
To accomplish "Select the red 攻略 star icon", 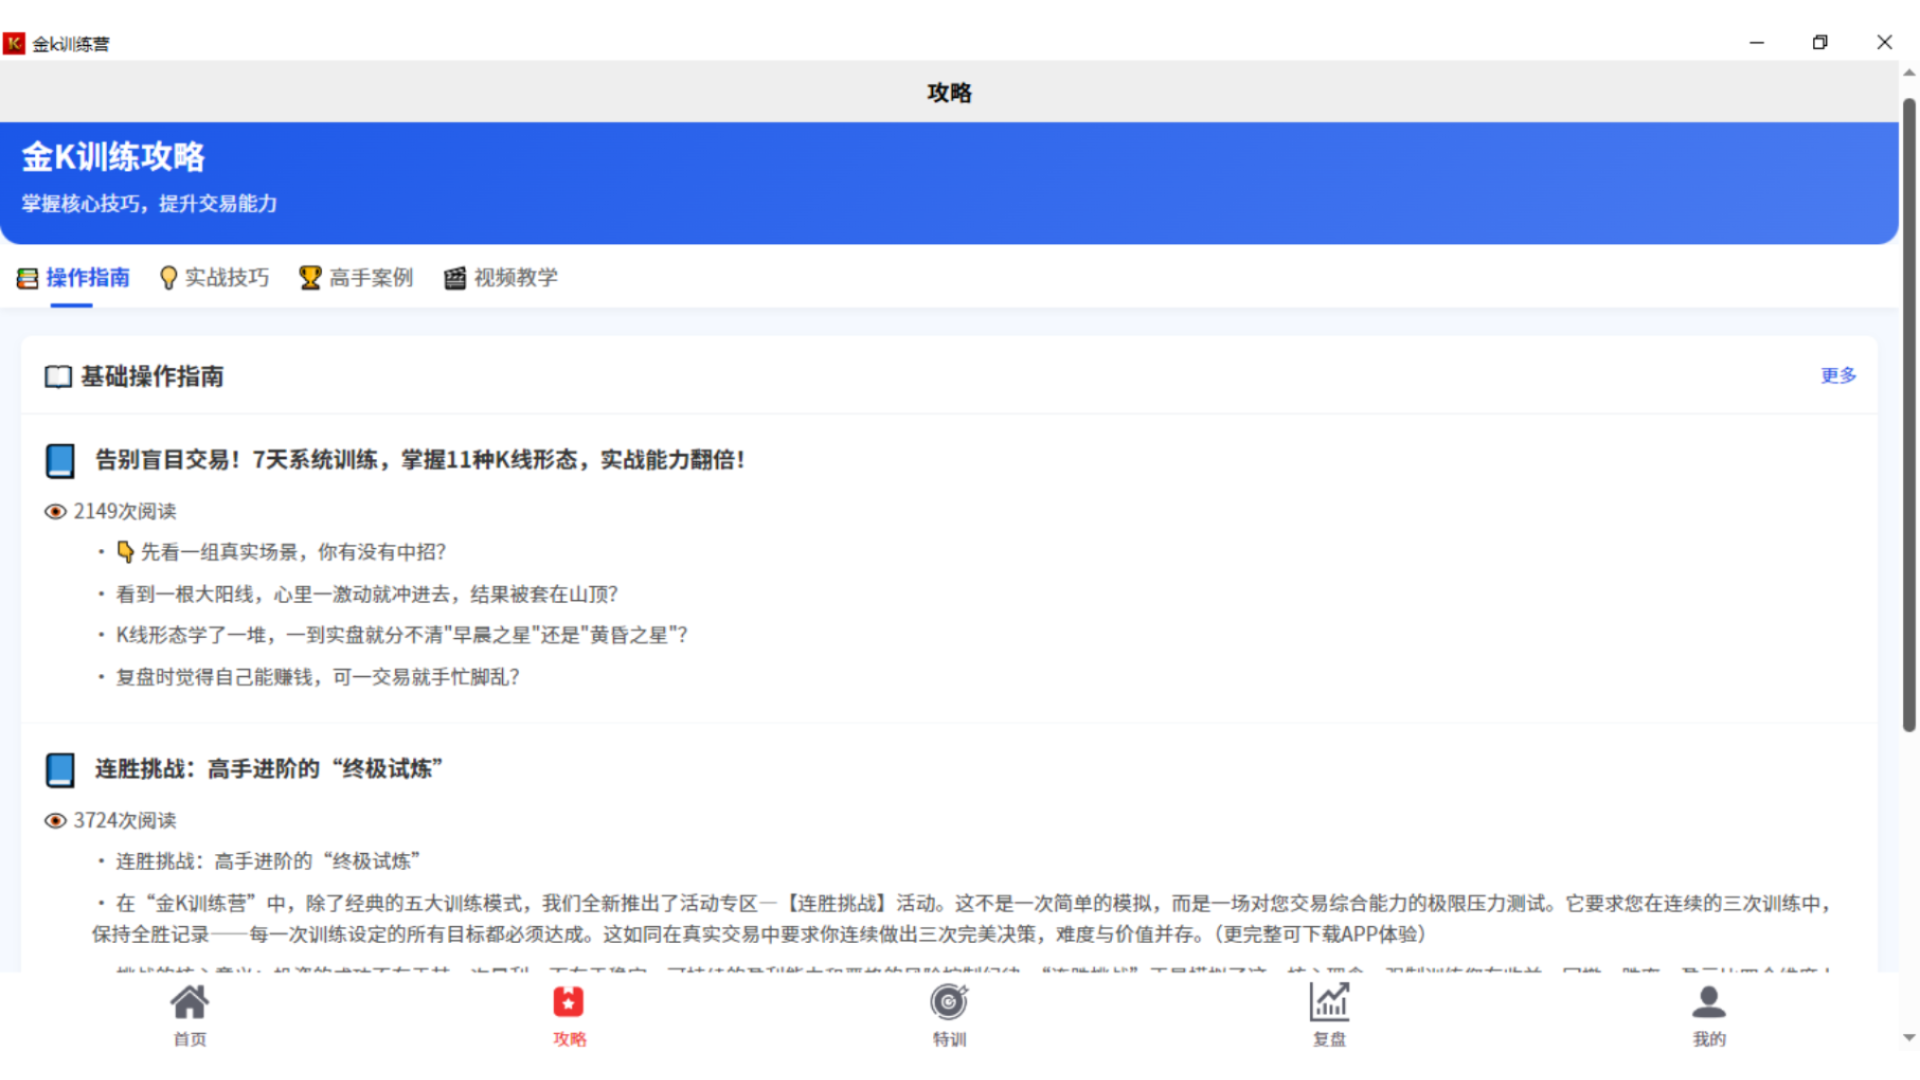I will [x=568, y=1002].
